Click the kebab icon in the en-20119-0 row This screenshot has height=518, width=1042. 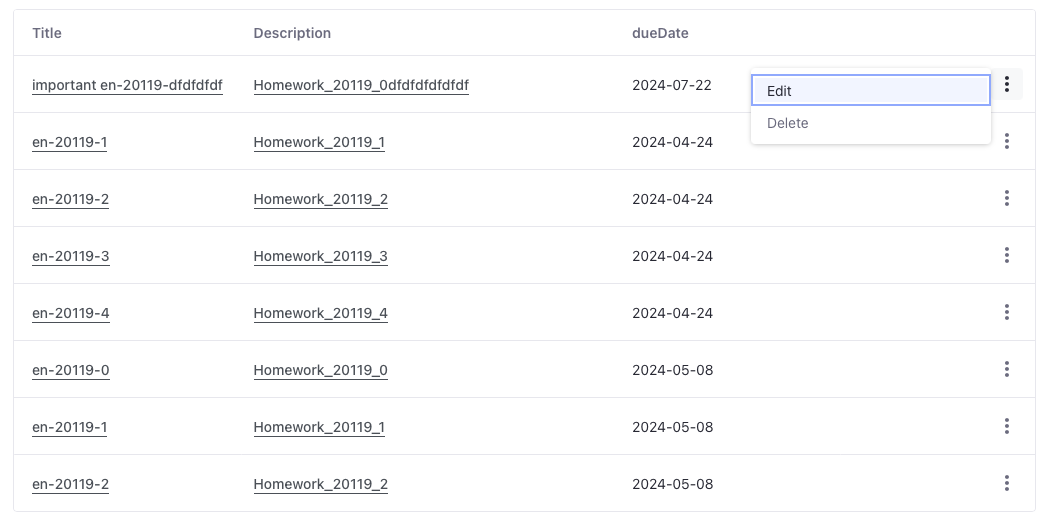[1007, 370]
